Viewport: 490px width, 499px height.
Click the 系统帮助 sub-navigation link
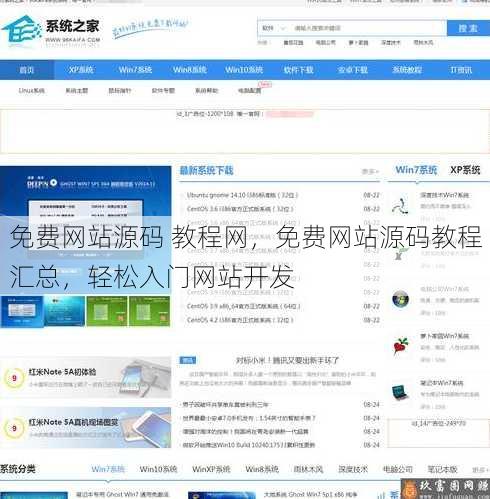[206, 91]
